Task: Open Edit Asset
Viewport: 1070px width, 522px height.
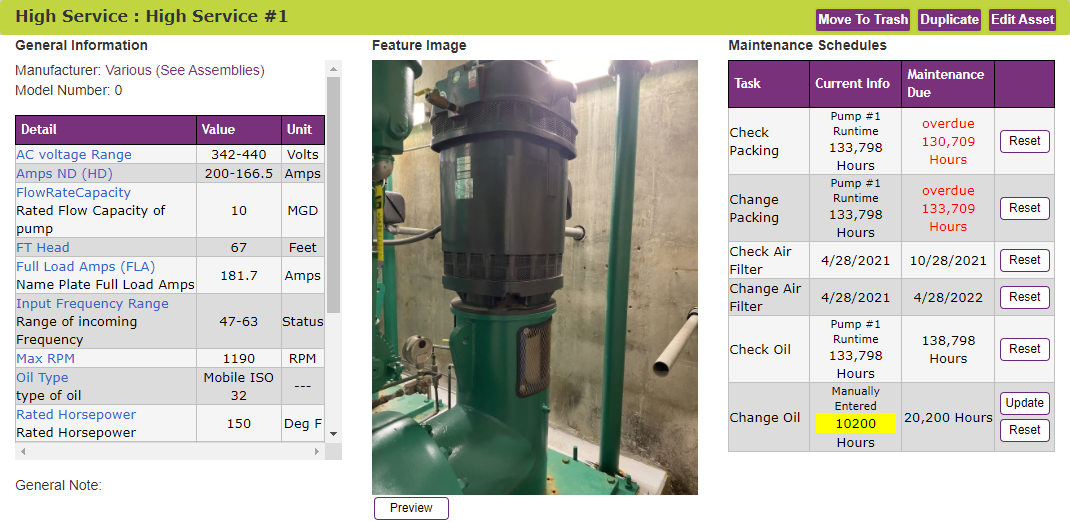Action: 1022,19
